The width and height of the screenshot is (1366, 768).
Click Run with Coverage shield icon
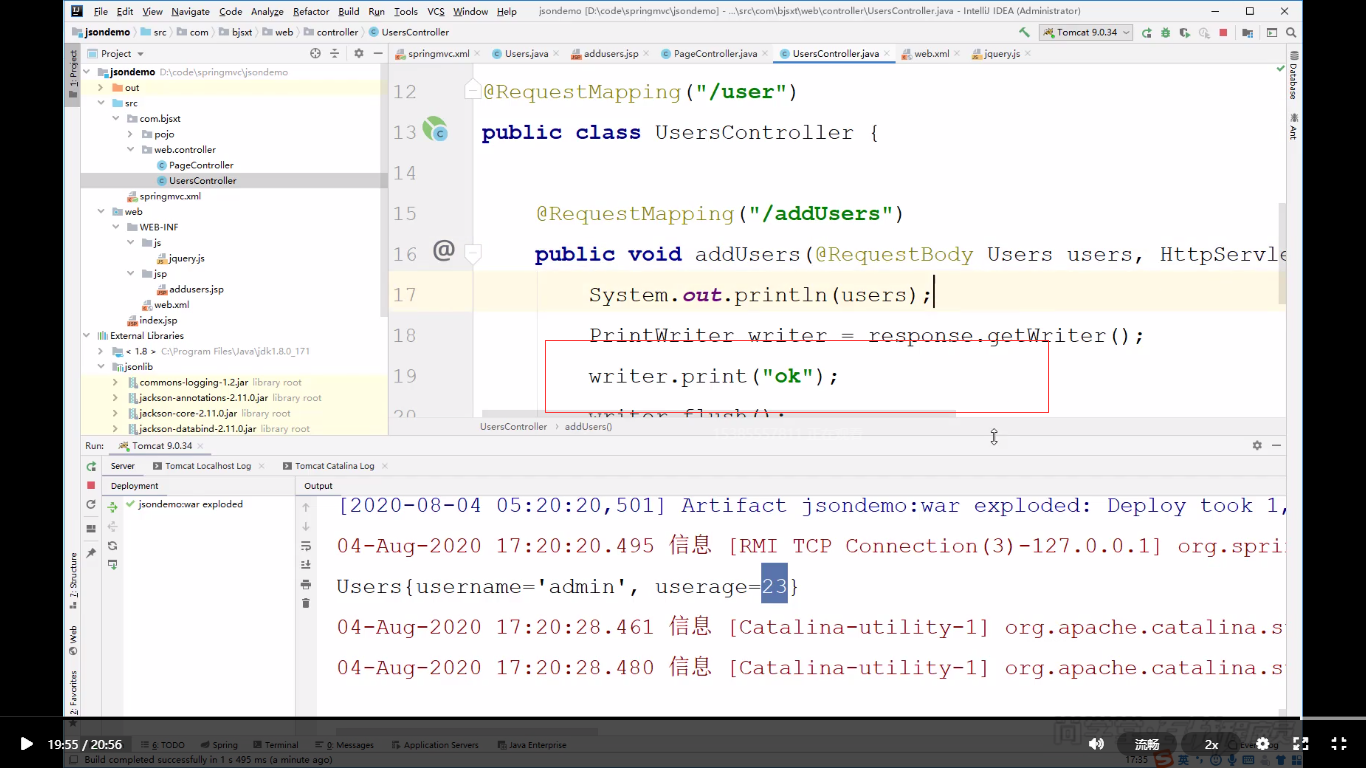click(x=1185, y=32)
